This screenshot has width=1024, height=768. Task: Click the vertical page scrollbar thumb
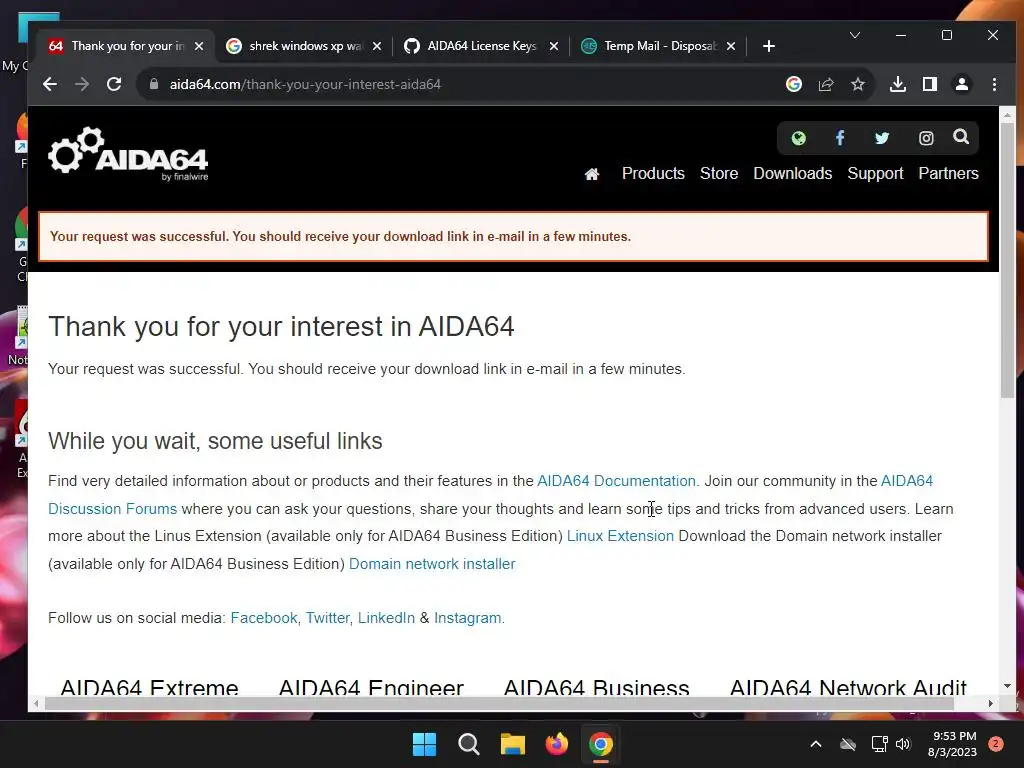[x=1007, y=261]
